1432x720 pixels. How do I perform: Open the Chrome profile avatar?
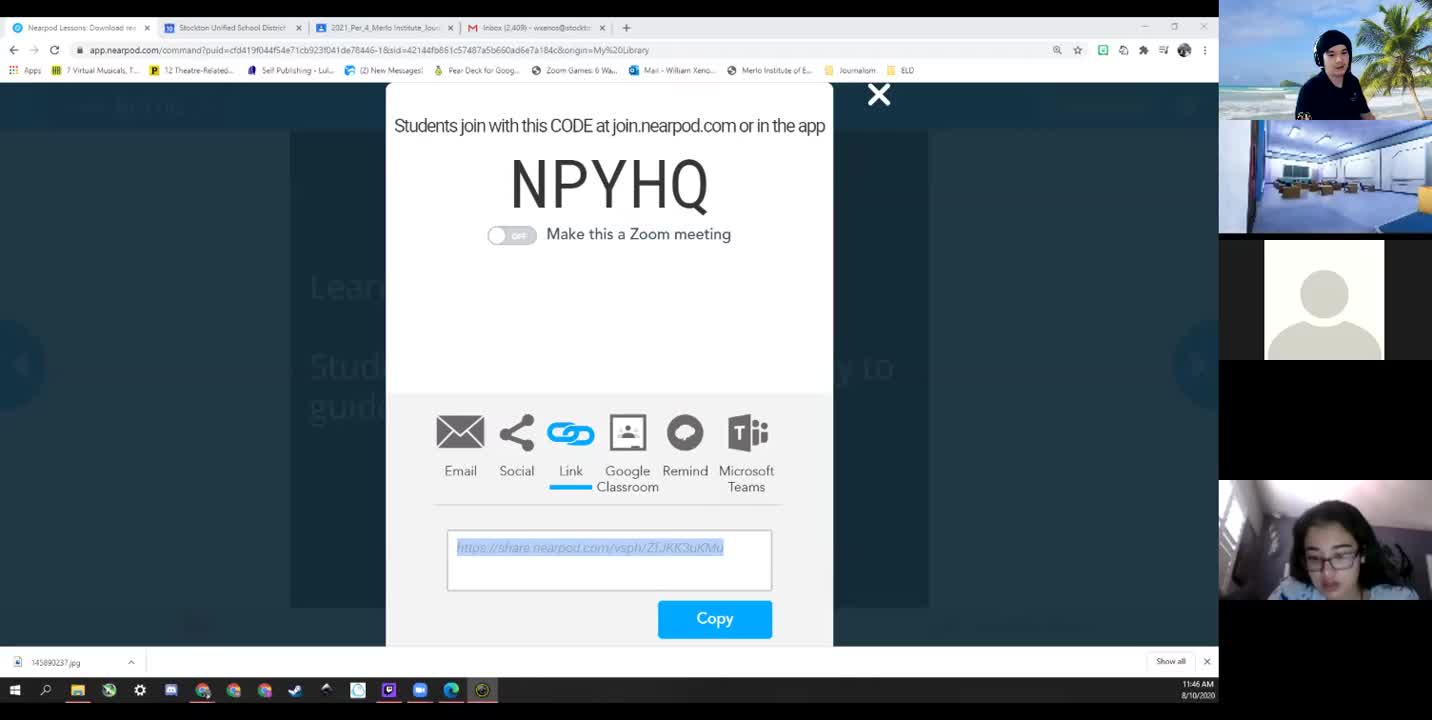(1184, 50)
